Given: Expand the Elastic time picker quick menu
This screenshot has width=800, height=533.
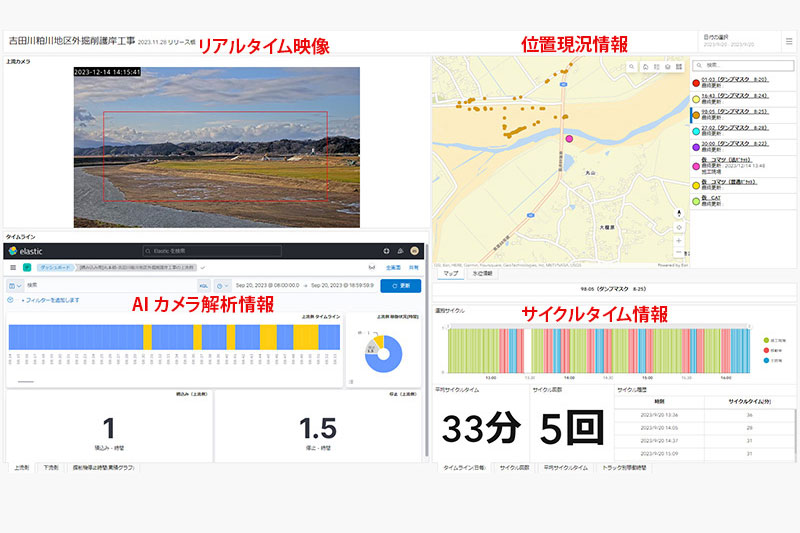Looking at the screenshot, I should point(223,286).
